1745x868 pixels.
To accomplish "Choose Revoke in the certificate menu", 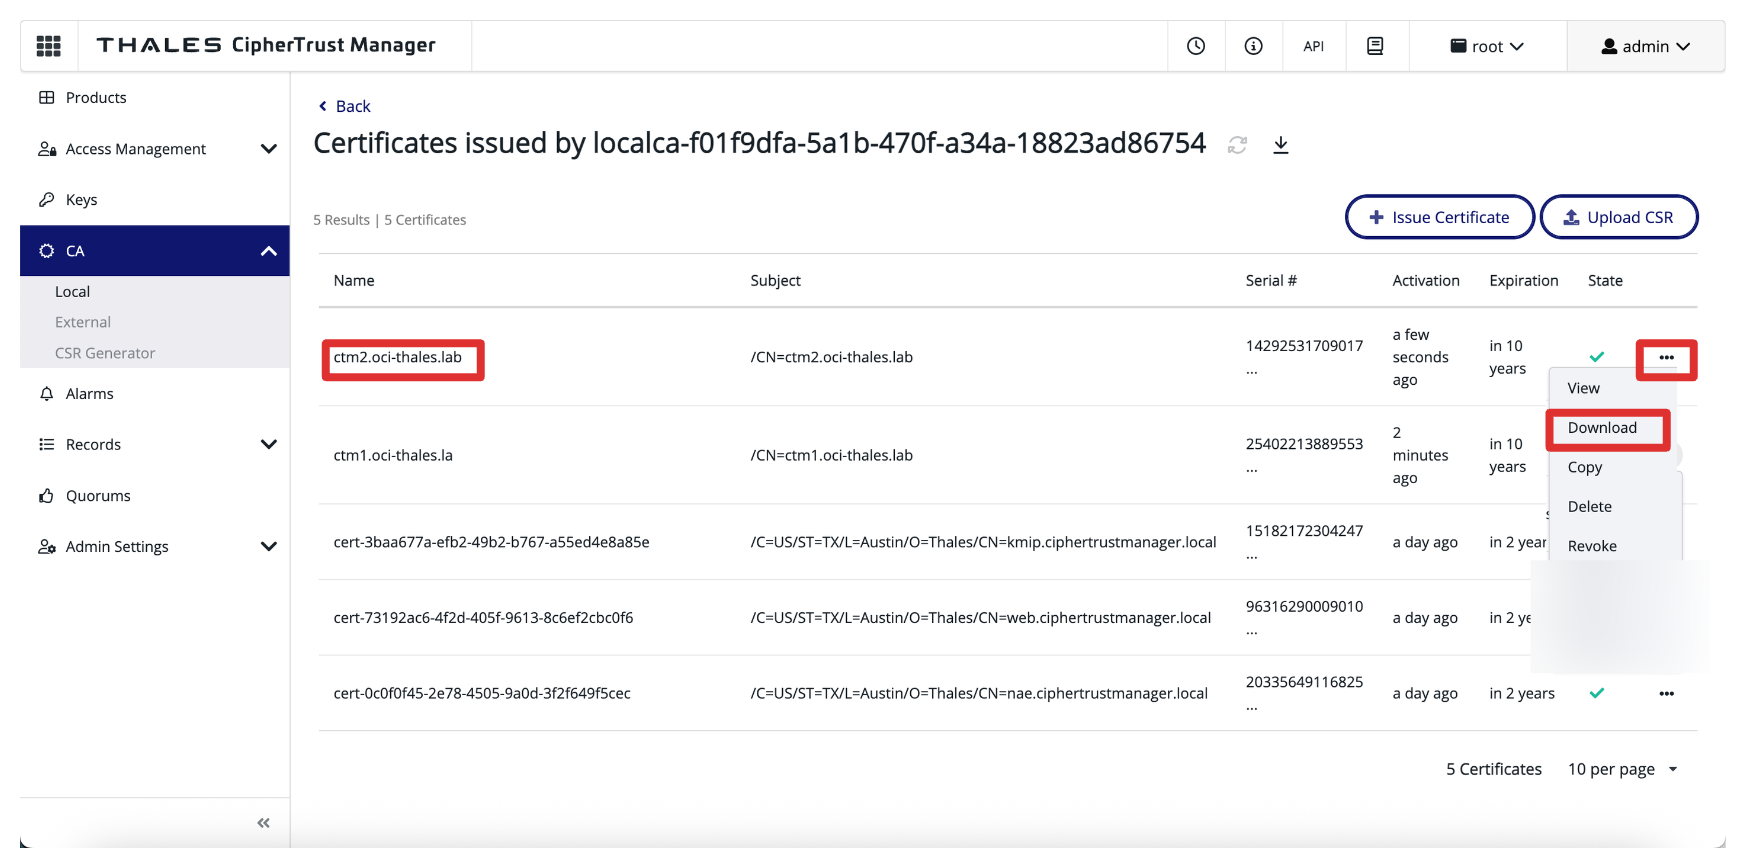I will pyautogui.click(x=1592, y=546).
